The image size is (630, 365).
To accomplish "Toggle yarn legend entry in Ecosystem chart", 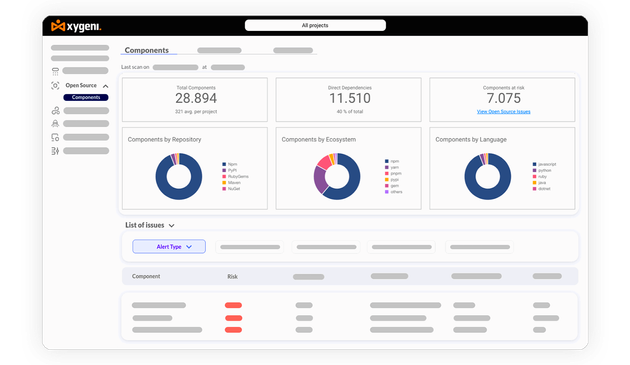I will coord(392,167).
